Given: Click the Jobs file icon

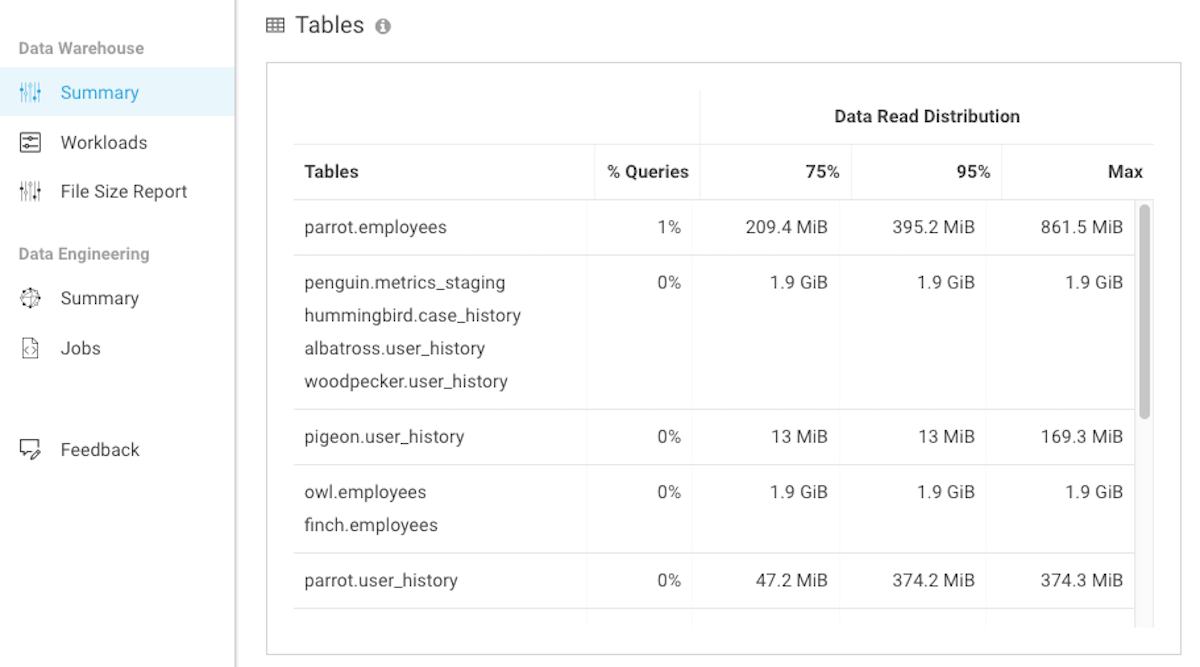Looking at the screenshot, I should tap(30, 349).
